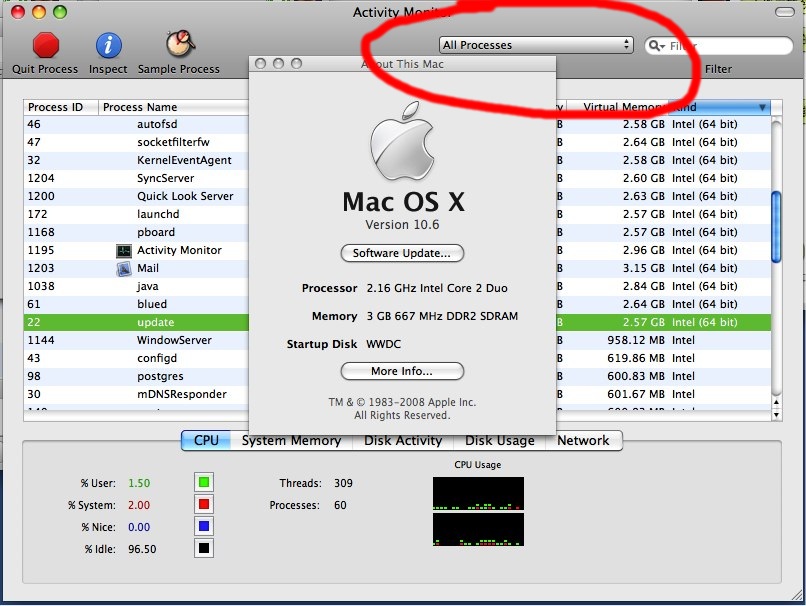Click the upper CPU Usage graph
The image size is (806, 606).
tap(478, 493)
